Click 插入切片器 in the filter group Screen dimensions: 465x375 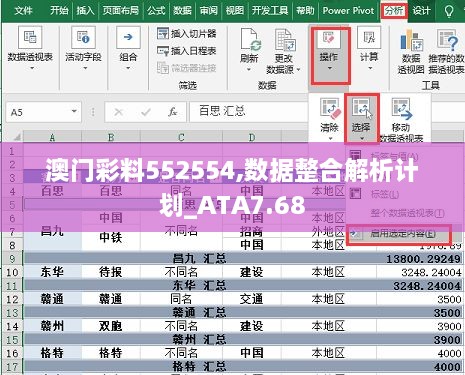(x=187, y=33)
